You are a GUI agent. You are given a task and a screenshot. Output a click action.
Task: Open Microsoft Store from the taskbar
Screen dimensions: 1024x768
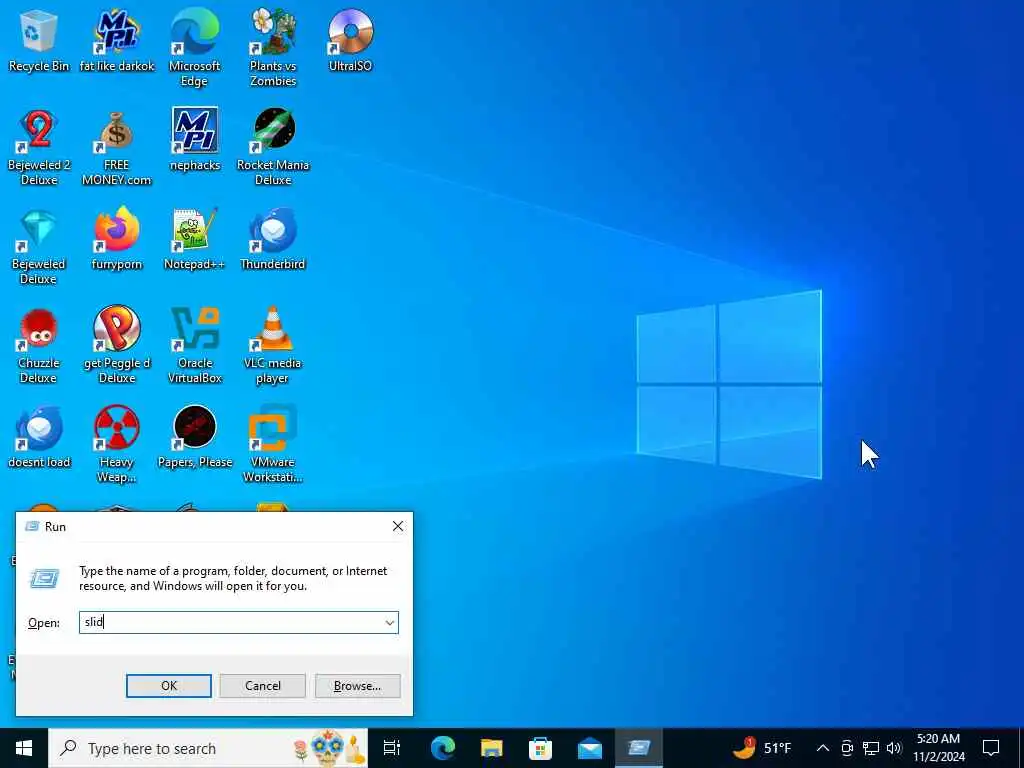click(541, 748)
